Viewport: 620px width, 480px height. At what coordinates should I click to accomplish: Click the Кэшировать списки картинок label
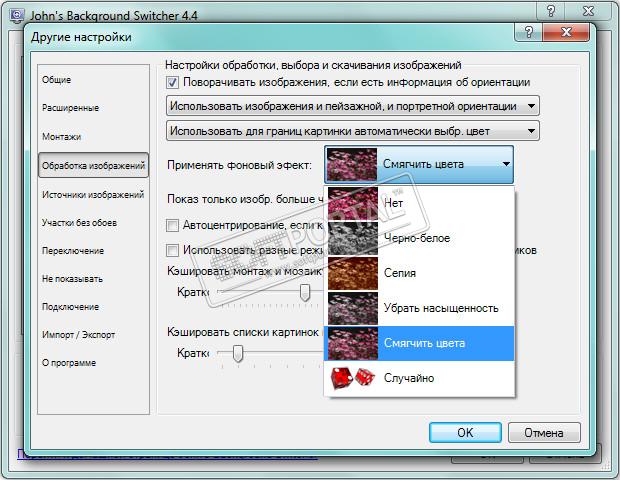point(242,332)
